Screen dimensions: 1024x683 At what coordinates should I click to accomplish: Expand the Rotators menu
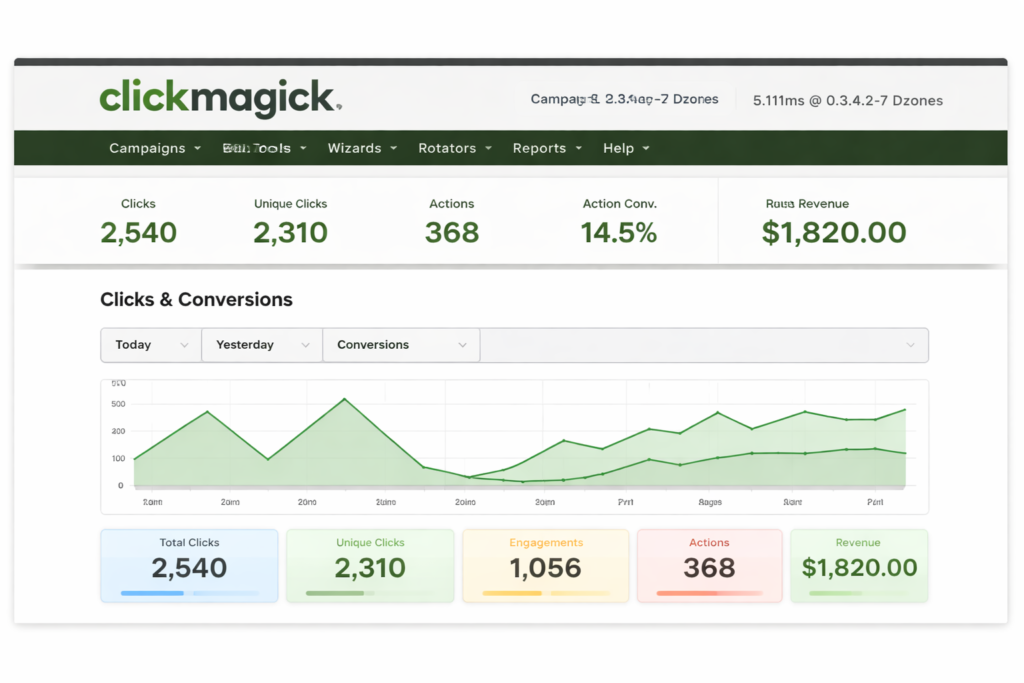pos(447,147)
